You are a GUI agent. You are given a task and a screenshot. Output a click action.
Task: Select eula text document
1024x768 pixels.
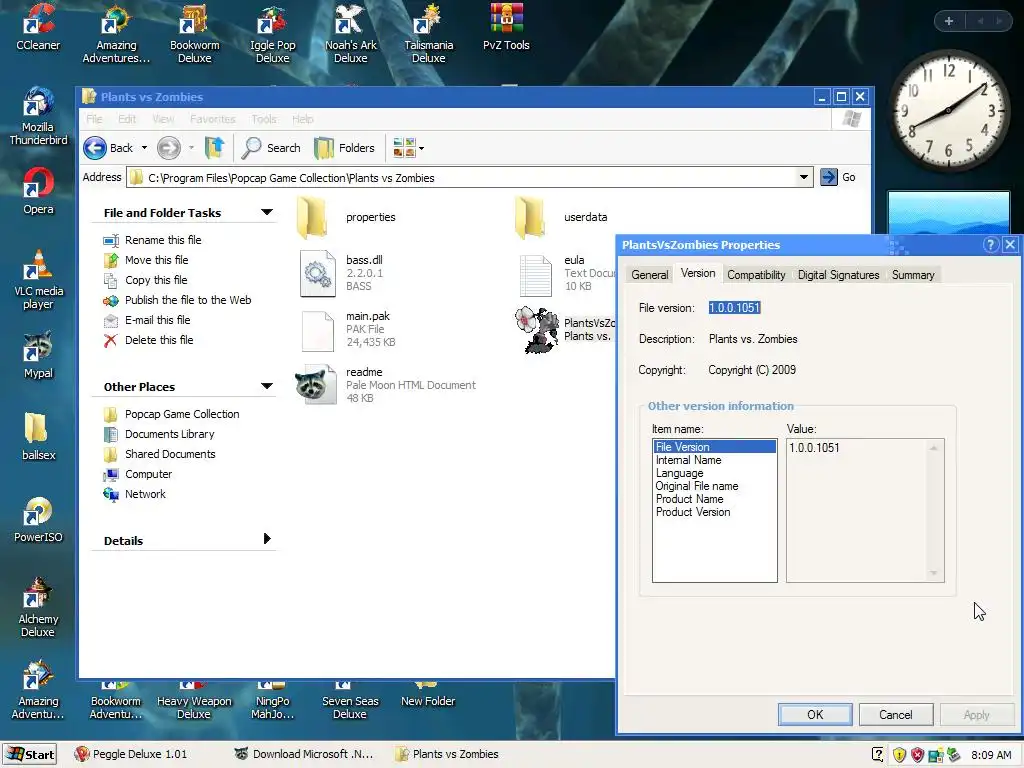pos(566,273)
